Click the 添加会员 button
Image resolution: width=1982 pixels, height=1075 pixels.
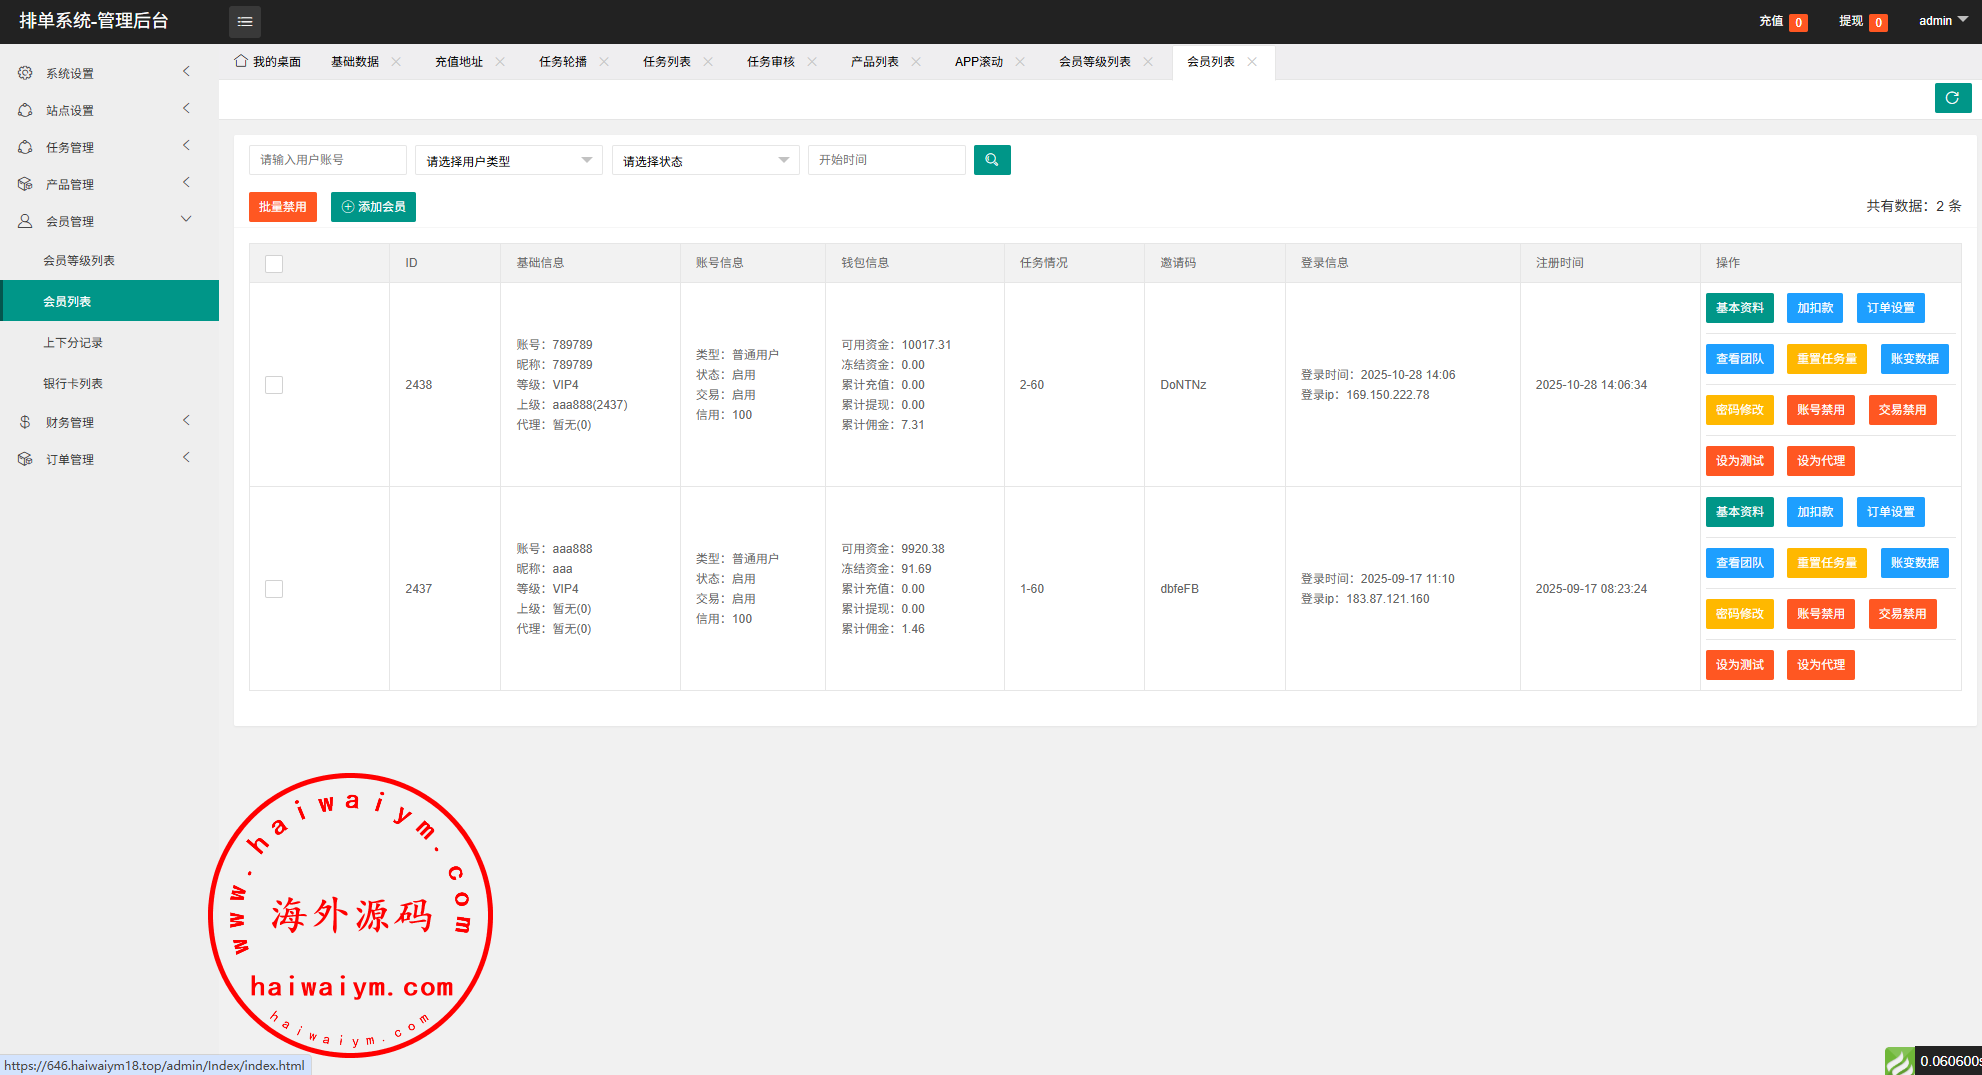373,207
